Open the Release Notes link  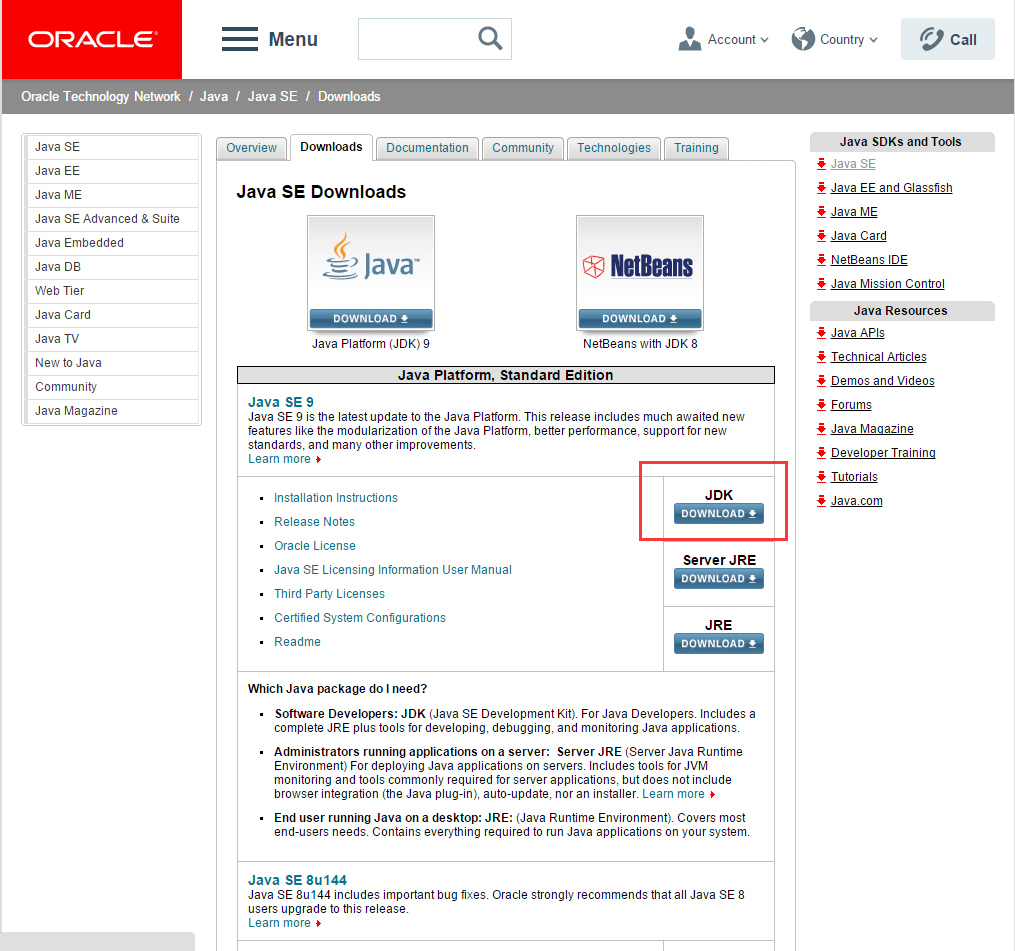[314, 522]
